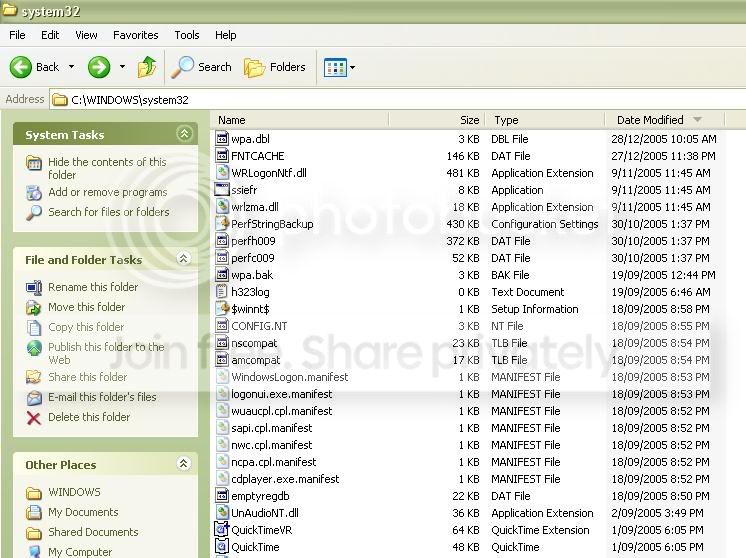Click the QuickTimeVR file icon
Viewport: 746px width, 558px height.
coord(222,529)
